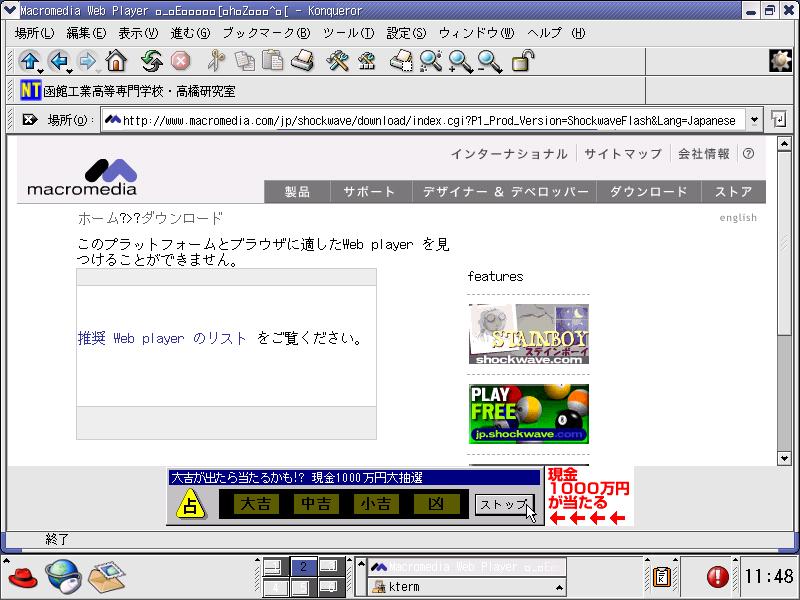Open the ヘルプ(H) menu
The height and width of the screenshot is (600, 800).
coord(556,33)
